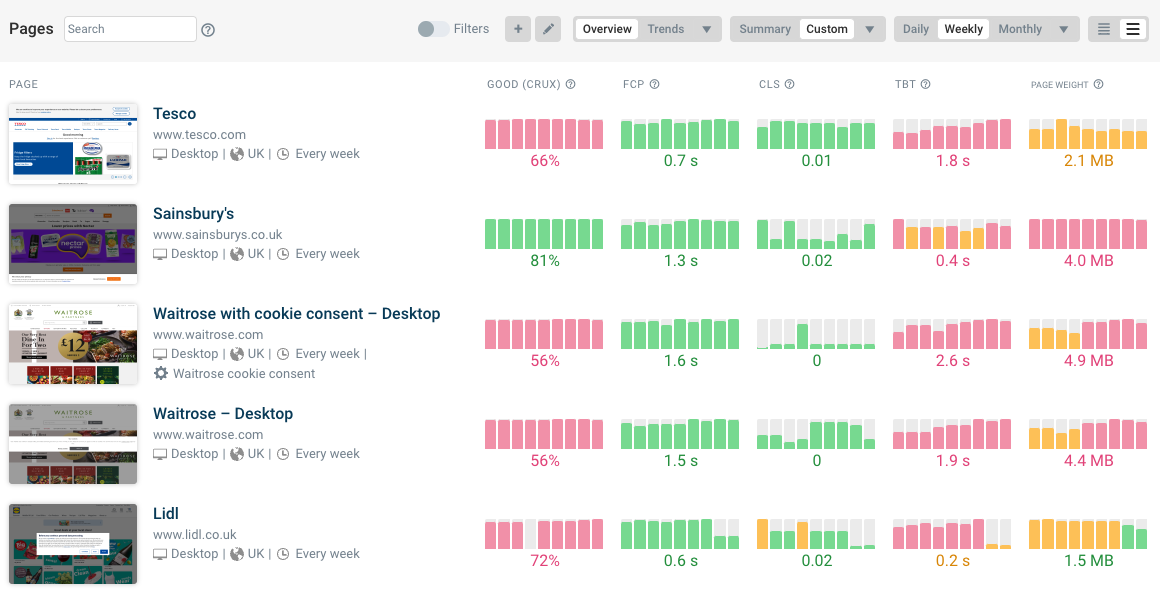This screenshot has height=595, width=1160.
Task: Select the Overview tab
Action: [607, 29]
